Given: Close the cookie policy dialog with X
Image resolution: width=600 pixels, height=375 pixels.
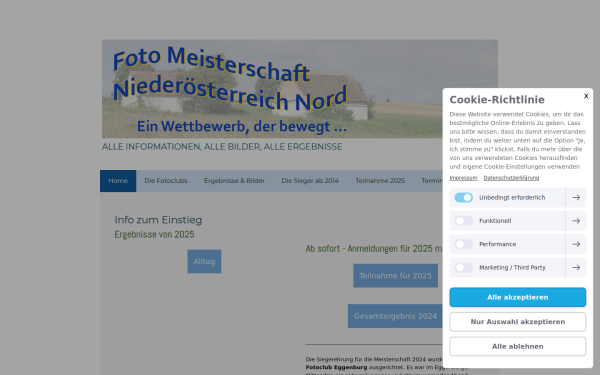Looking at the screenshot, I should point(586,96).
